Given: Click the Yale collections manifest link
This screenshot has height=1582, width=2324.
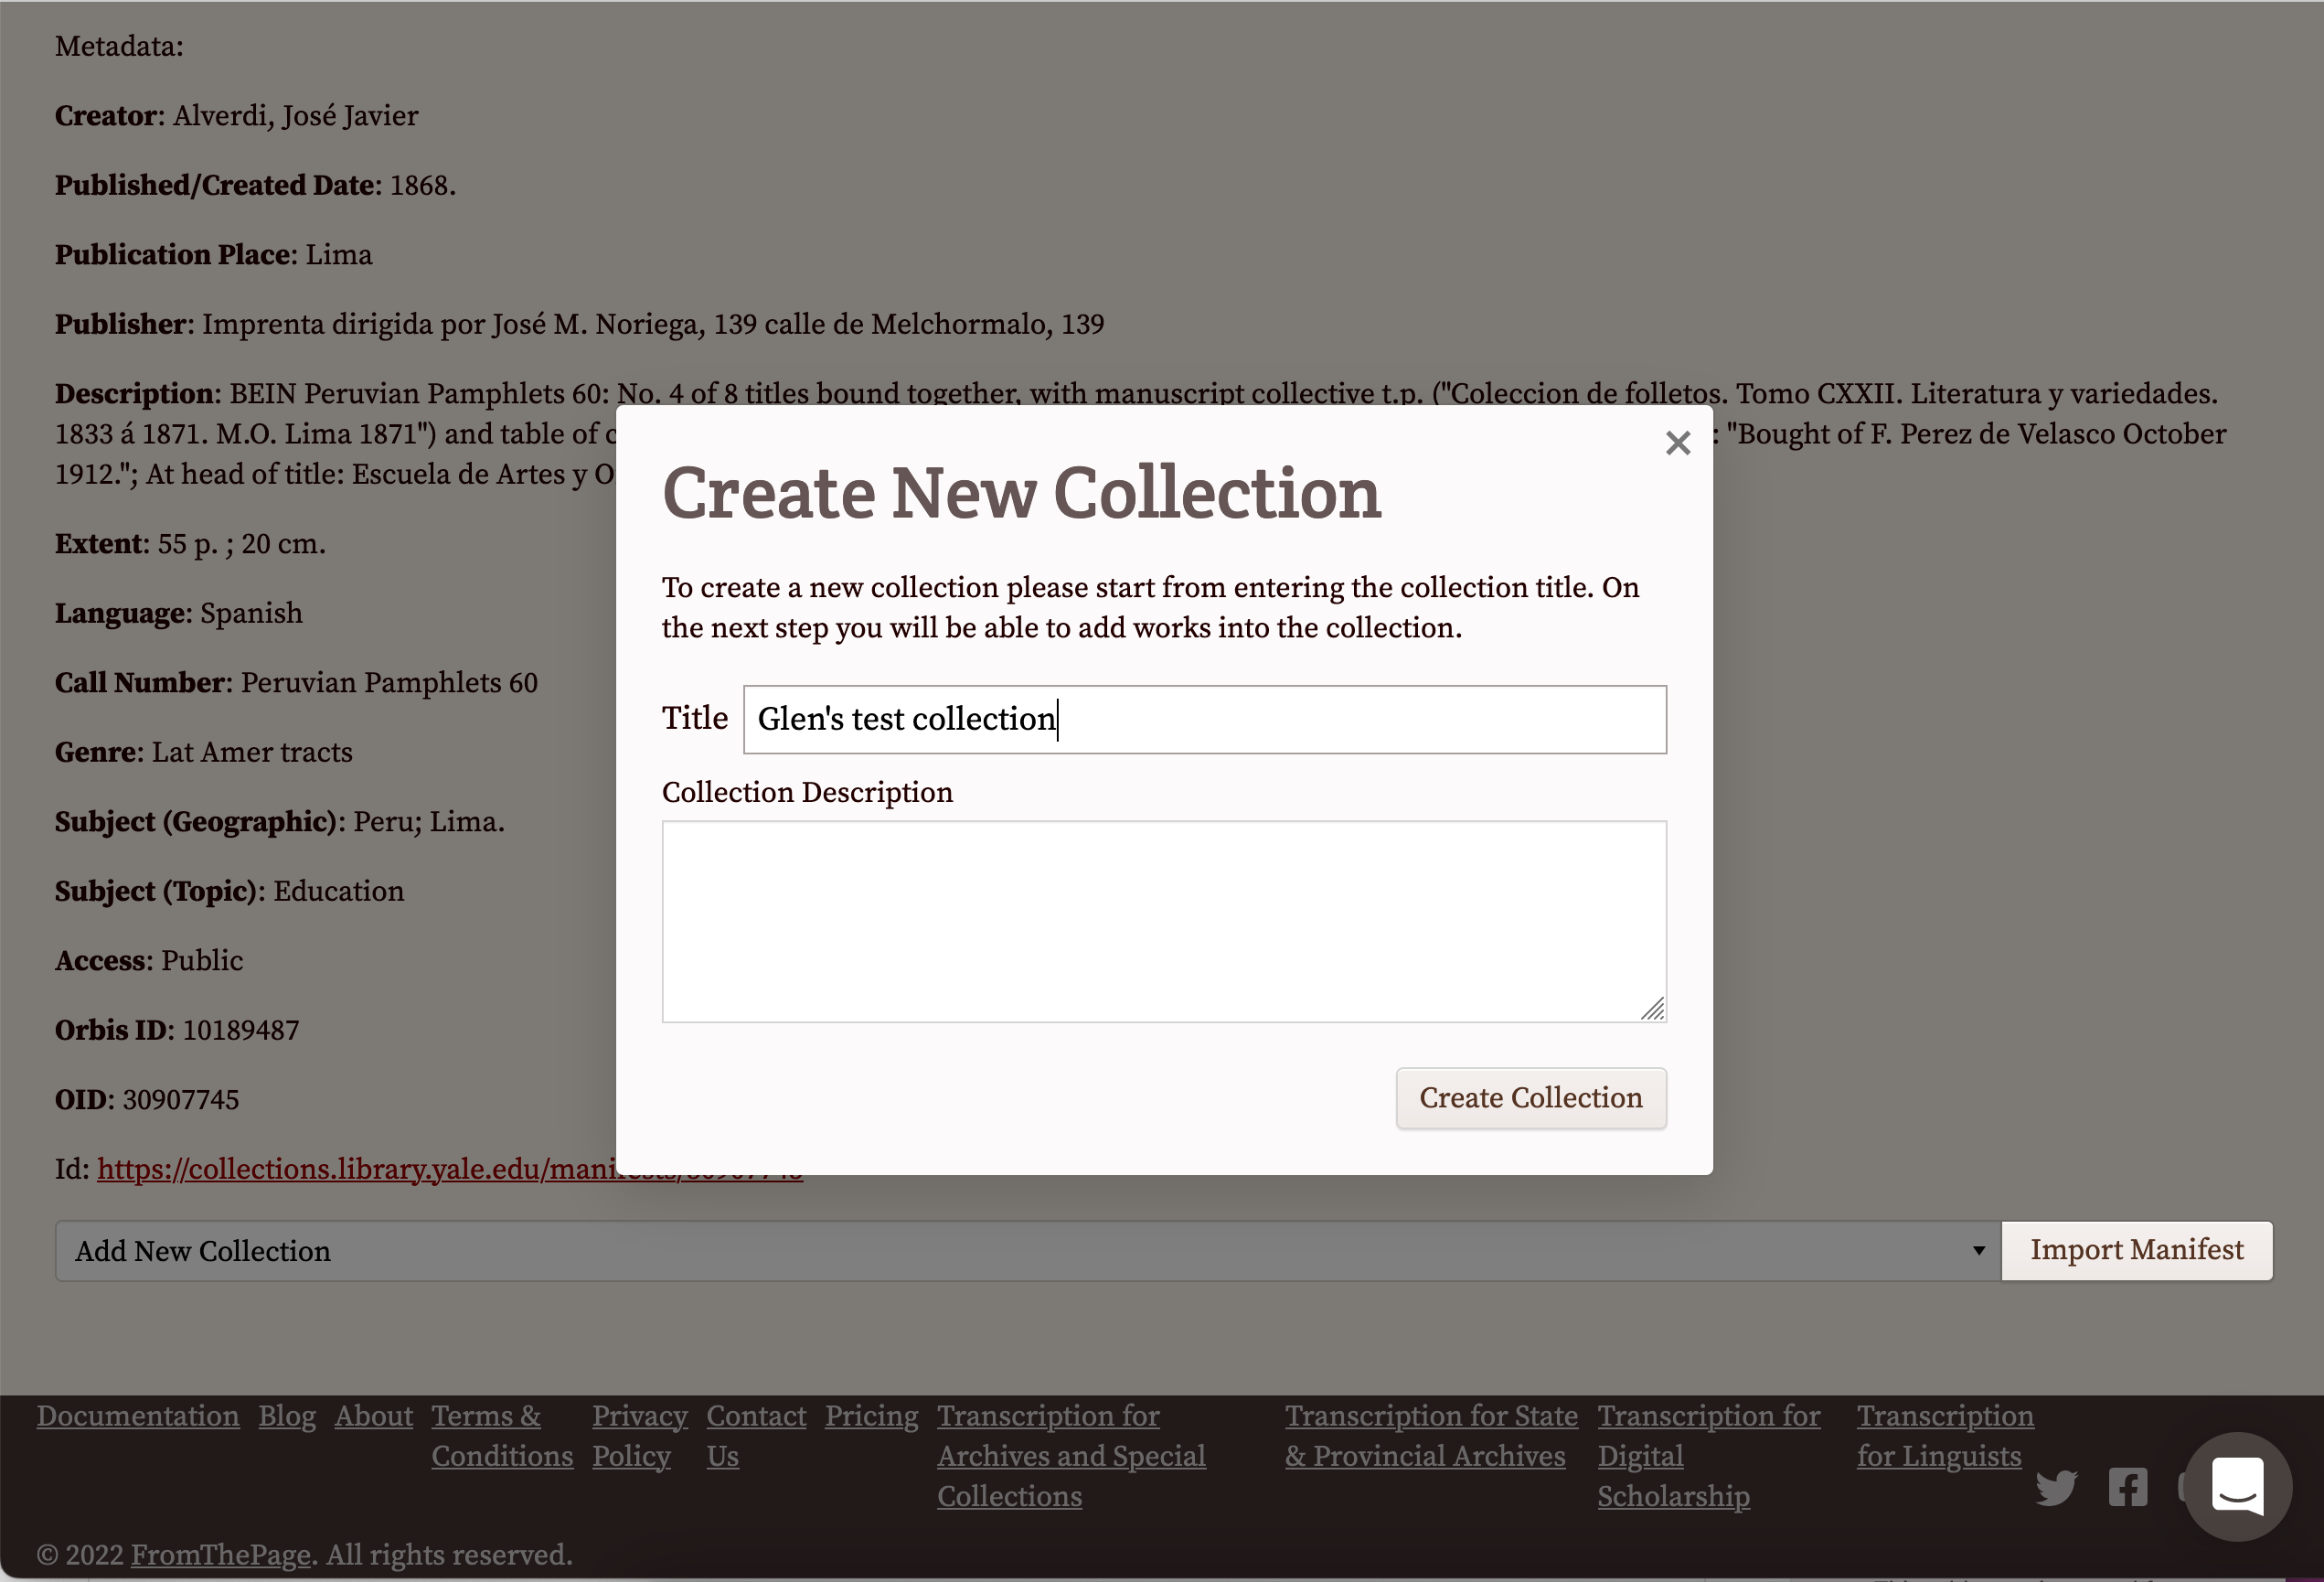Looking at the screenshot, I should click(x=448, y=1169).
